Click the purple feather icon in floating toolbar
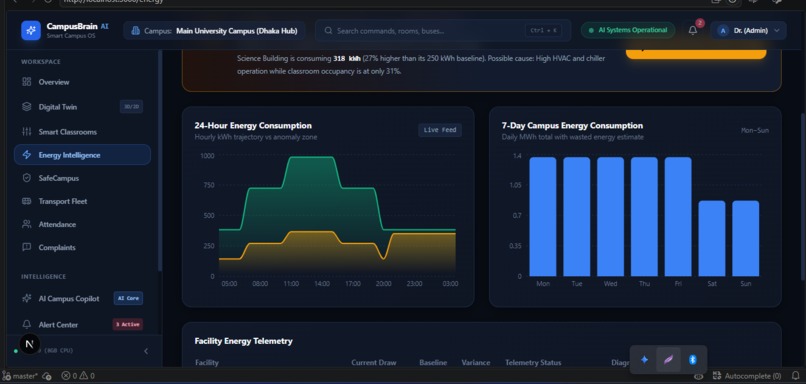 [668, 360]
